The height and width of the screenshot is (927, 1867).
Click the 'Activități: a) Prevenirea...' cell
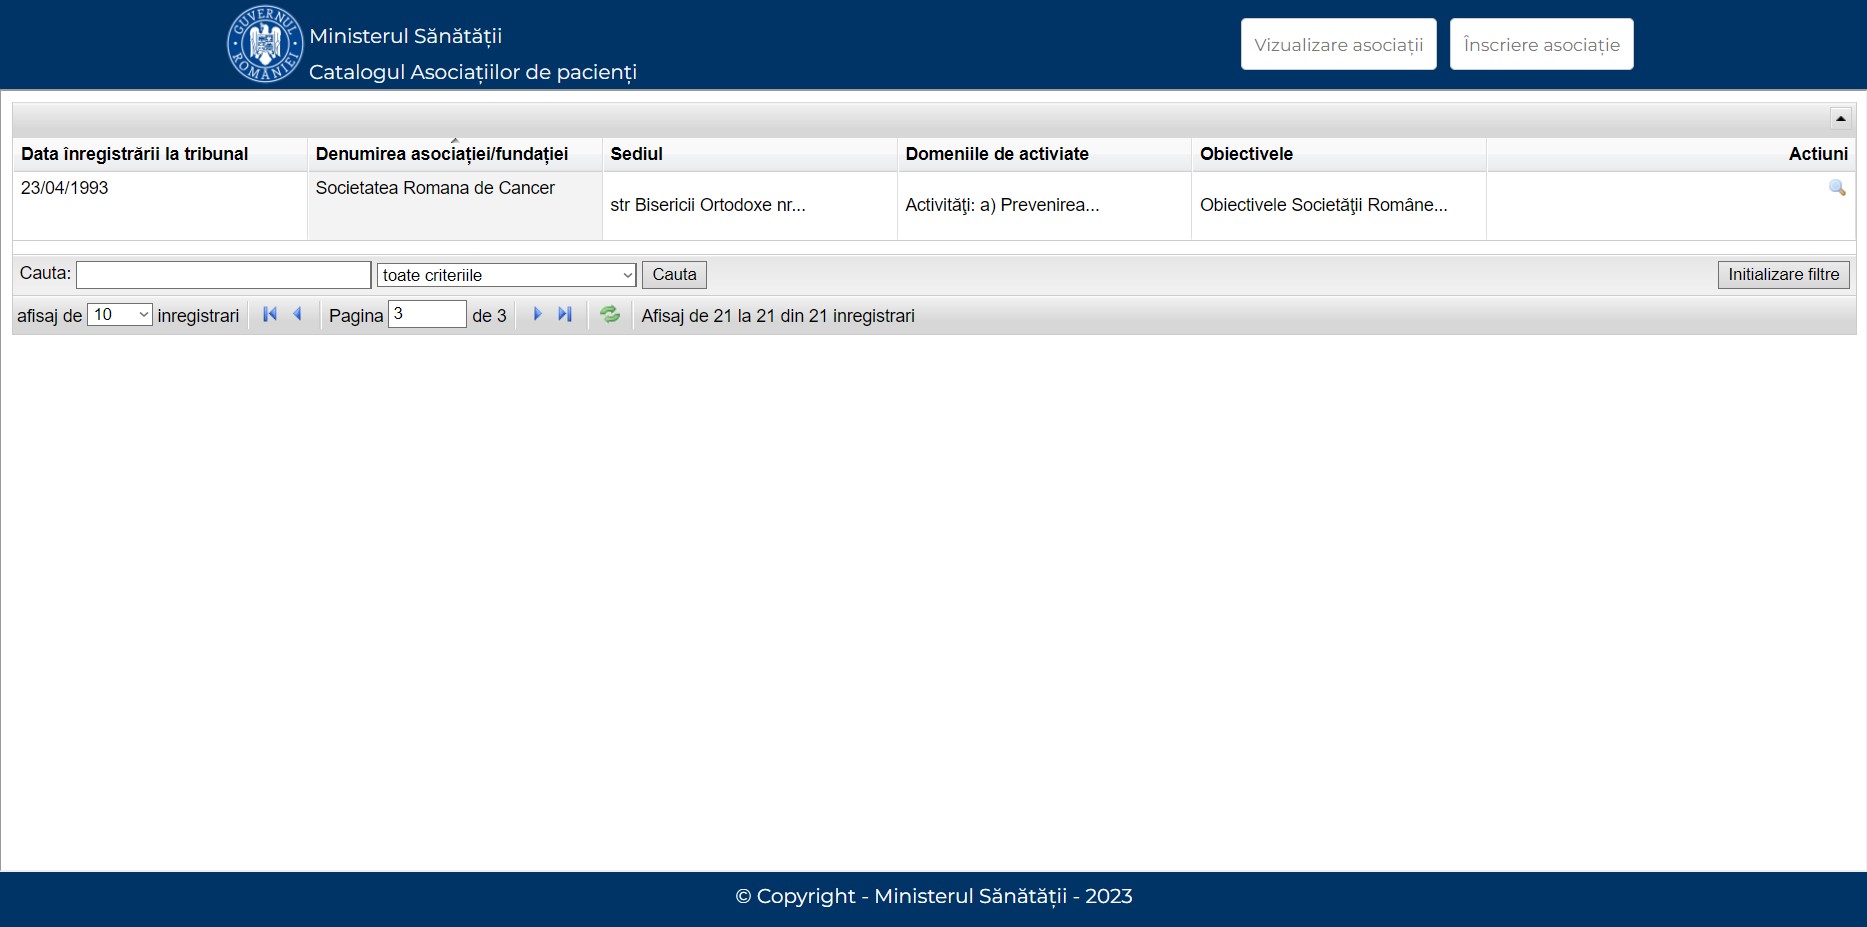[1044, 205]
